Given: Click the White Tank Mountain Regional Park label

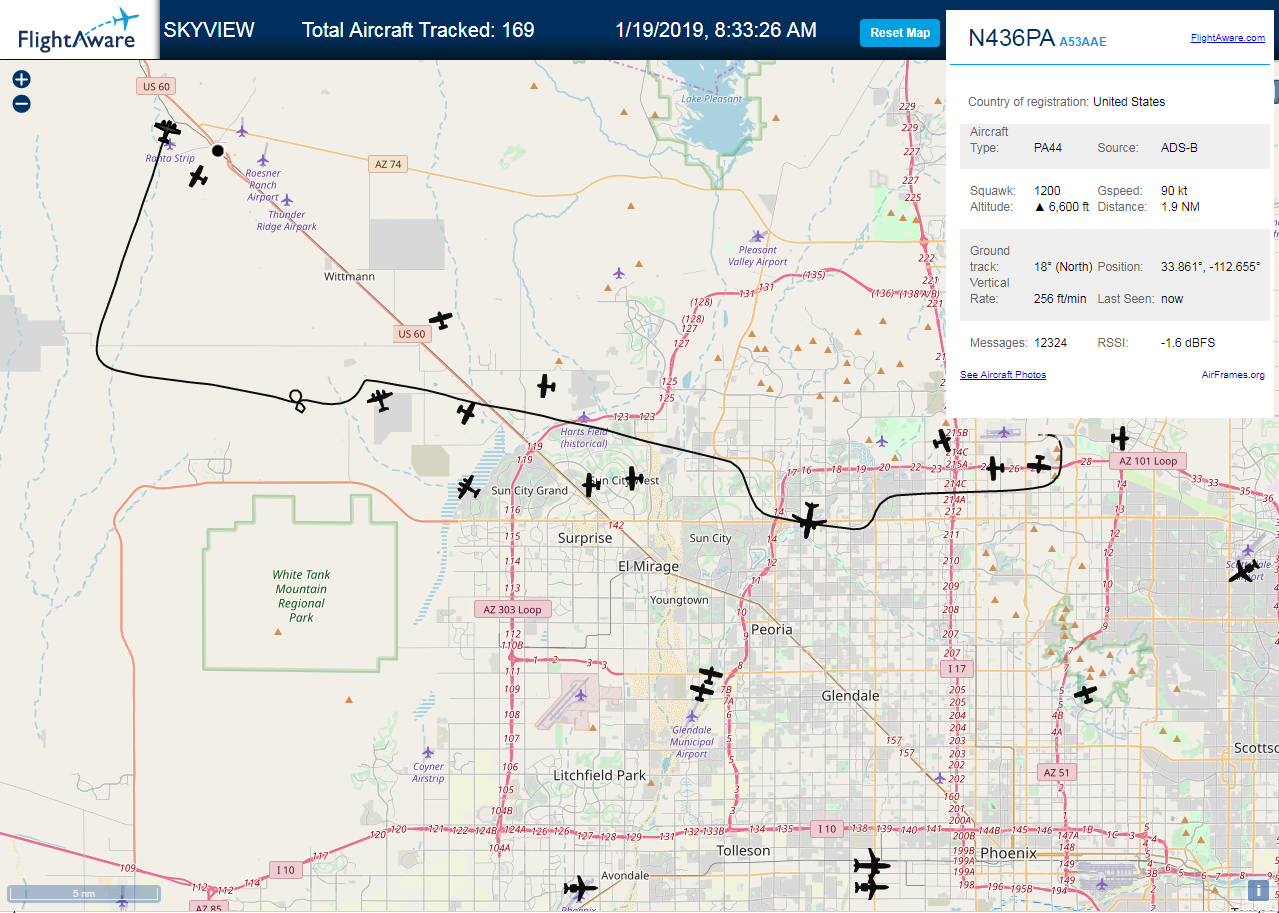Looking at the screenshot, I should coord(301,596).
